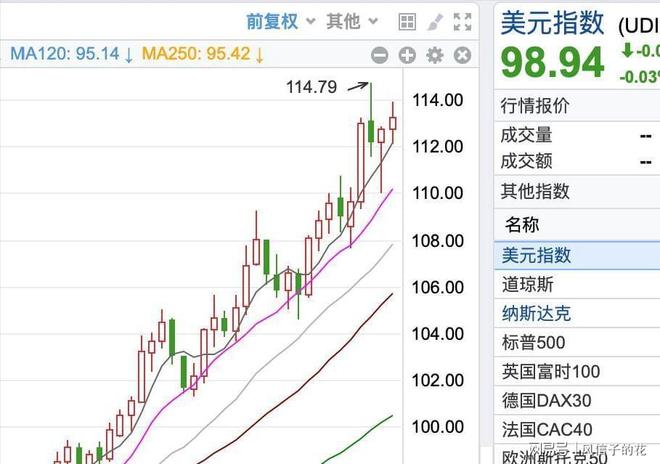Screen dimensions: 660x464
Task: Select the drawing brush tool
Action: pyautogui.click(x=434, y=21)
